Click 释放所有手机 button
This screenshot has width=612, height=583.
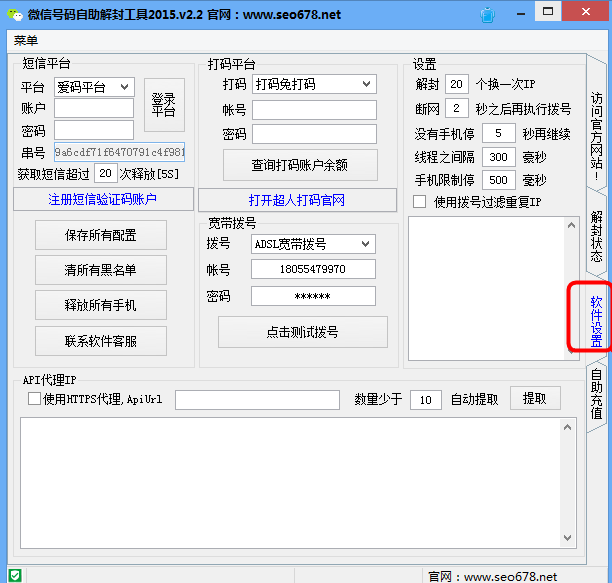point(101,305)
